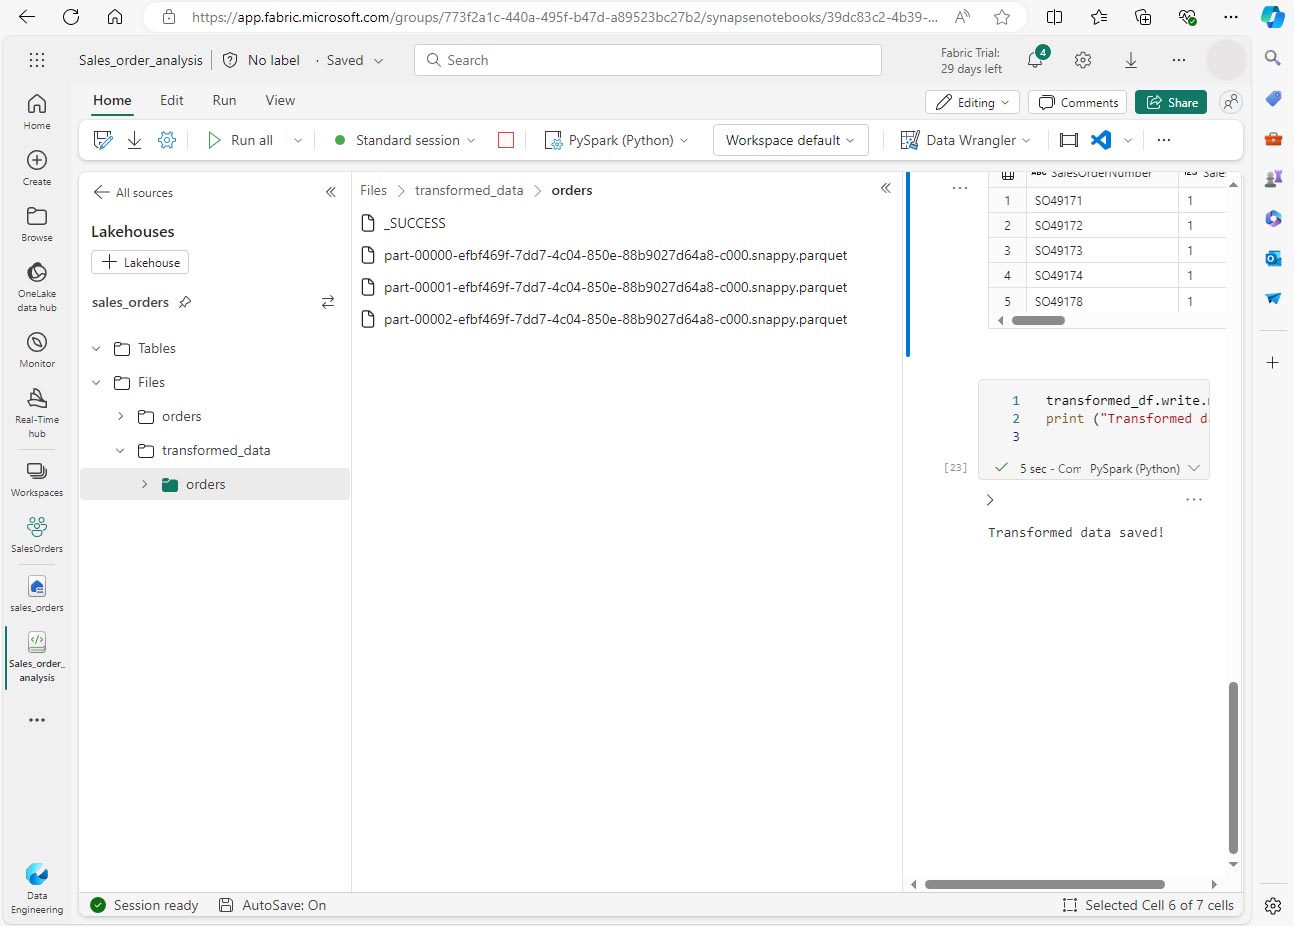The width and height of the screenshot is (1294, 926).
Task: Pin the sales_orders lakehouse
Action: pyautogui.click(x=185, y=302)
